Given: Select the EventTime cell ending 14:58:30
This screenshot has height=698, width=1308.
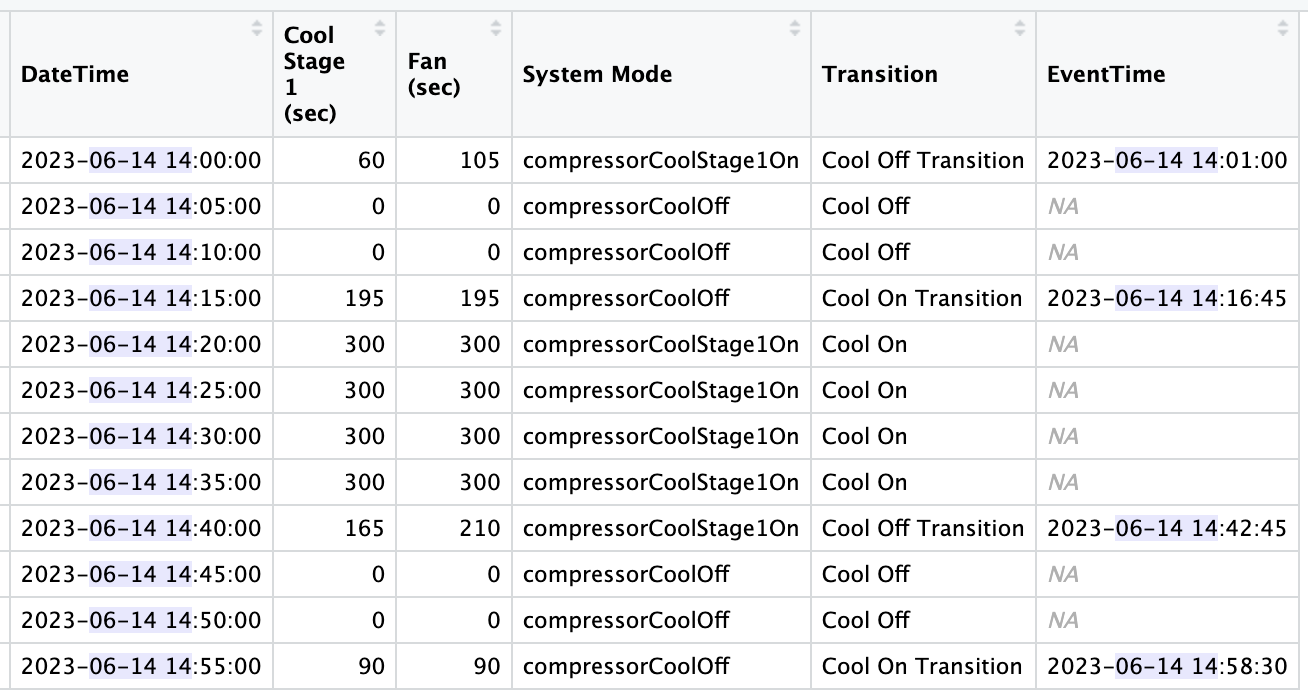Looking at the screenshot, I should [1167, 666].
